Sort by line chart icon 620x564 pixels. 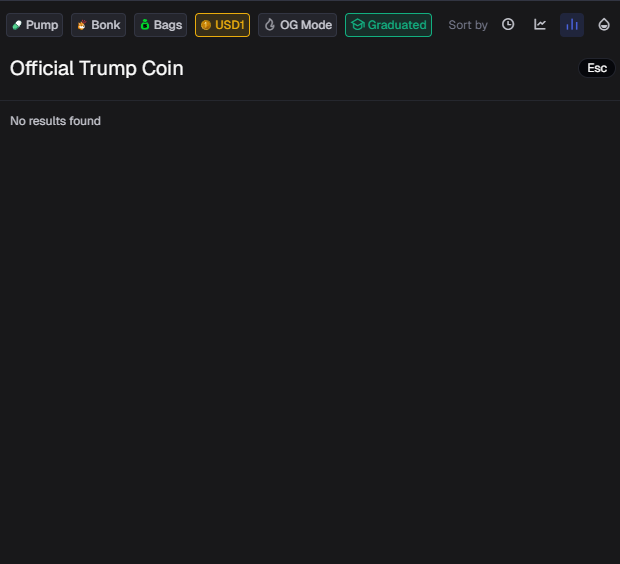(x=540, y=25)
